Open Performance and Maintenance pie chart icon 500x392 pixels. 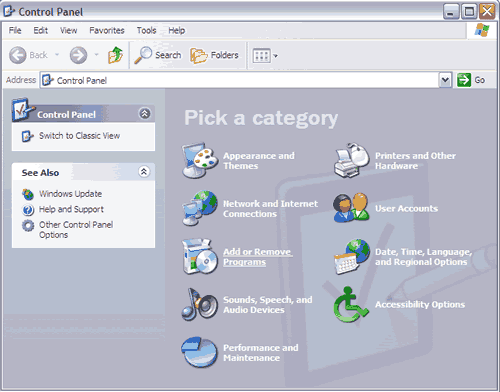click(200, 352)
